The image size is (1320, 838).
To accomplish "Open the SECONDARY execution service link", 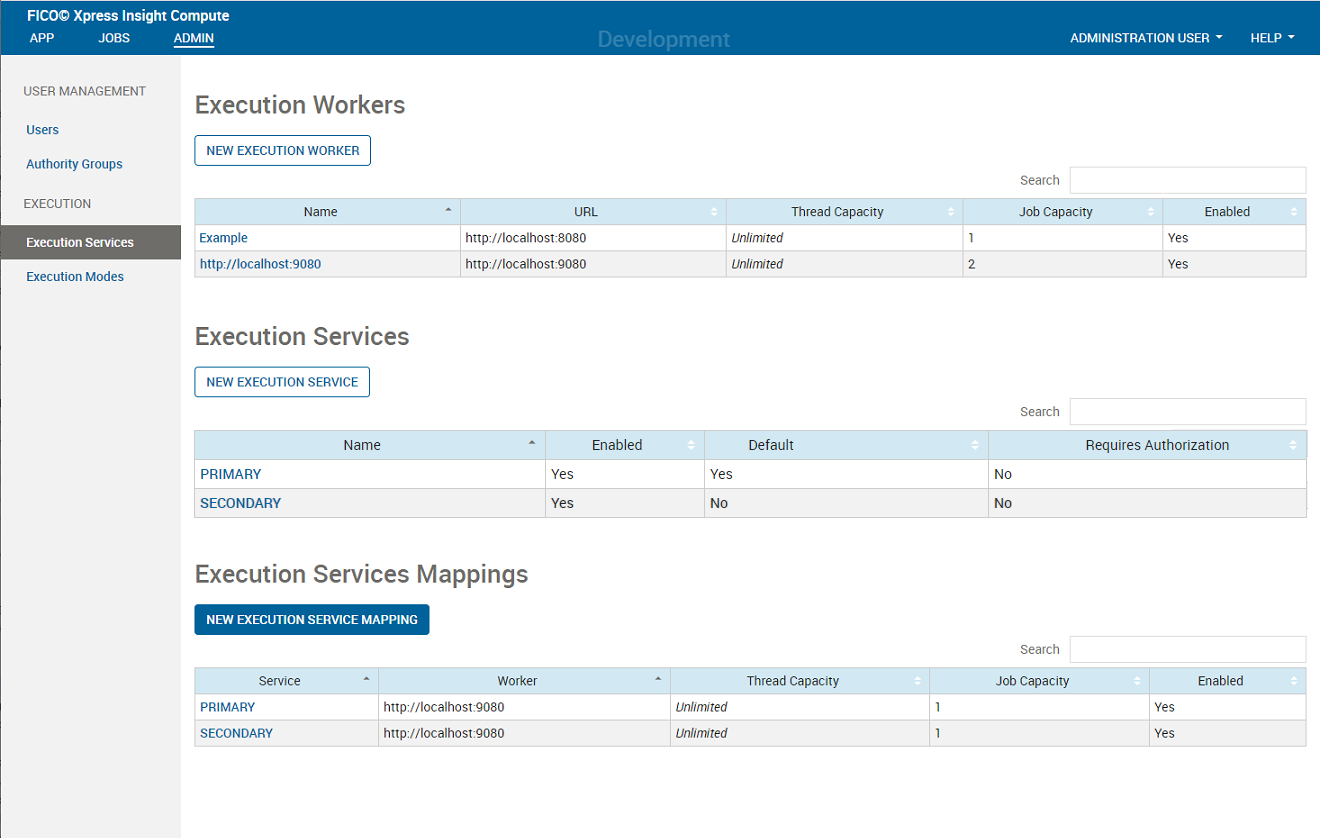I will point(241,503).
